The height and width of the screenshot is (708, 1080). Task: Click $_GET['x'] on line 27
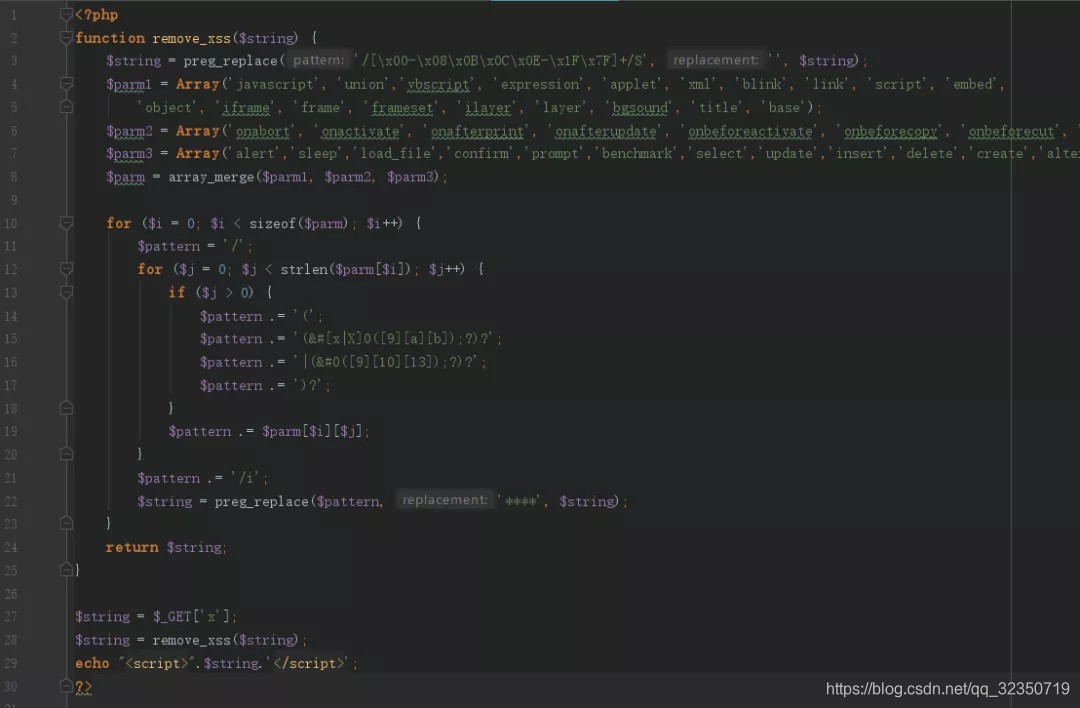(x=191, y=616)
